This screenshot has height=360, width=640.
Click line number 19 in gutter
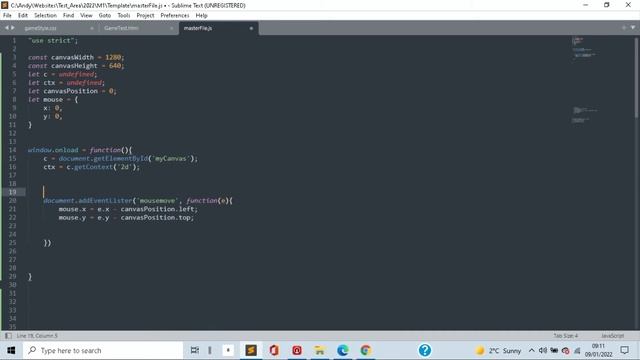(x=12, y=192)
